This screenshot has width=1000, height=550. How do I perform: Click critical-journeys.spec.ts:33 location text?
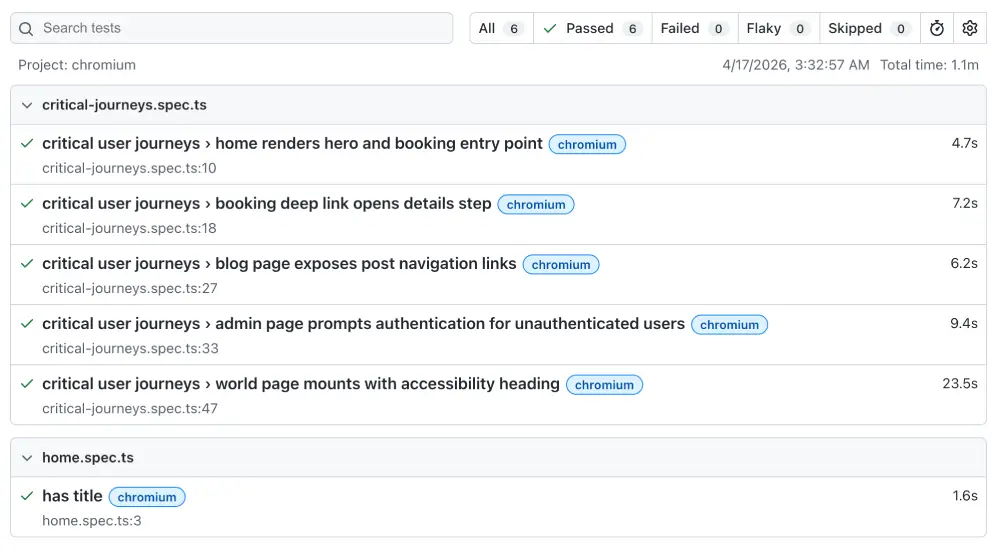[x=130, y=348]
